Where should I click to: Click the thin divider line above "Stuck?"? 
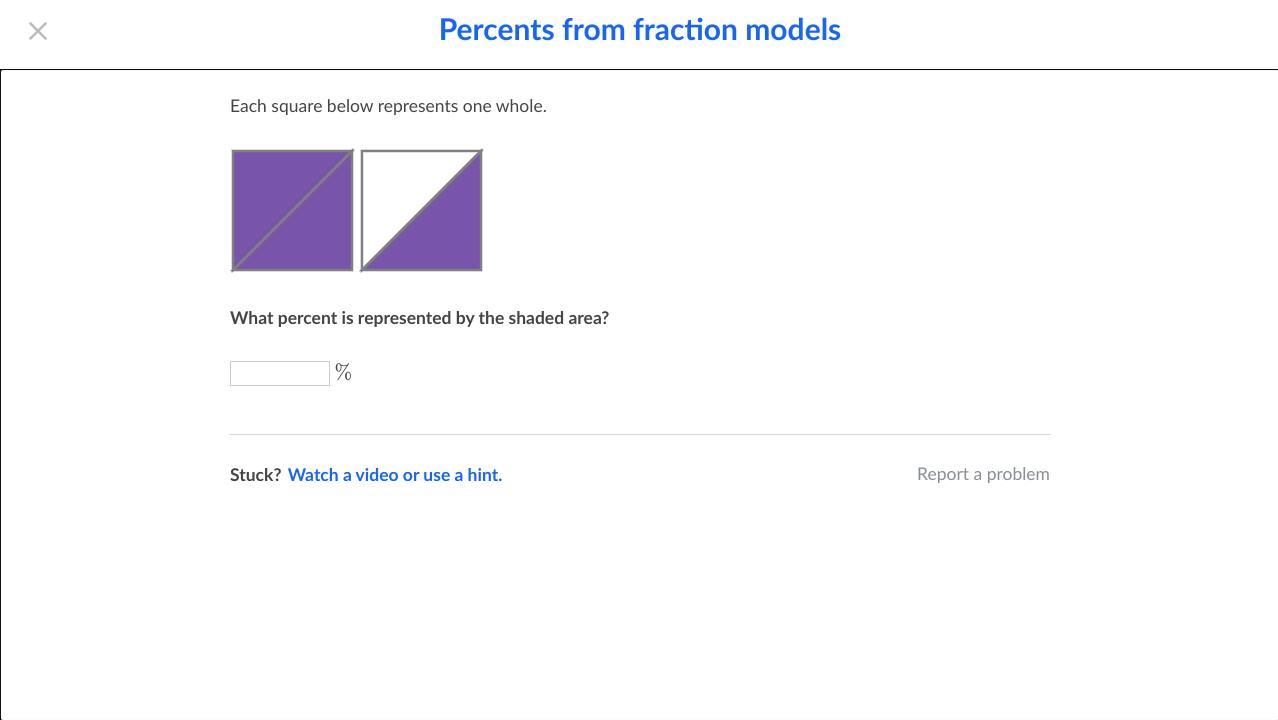[640, 434]
